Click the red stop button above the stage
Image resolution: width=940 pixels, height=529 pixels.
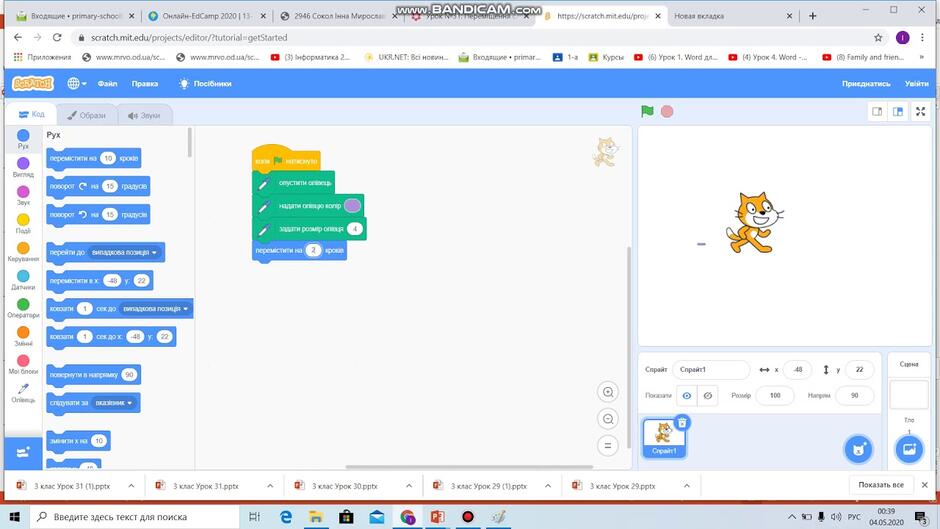(667, 111)
